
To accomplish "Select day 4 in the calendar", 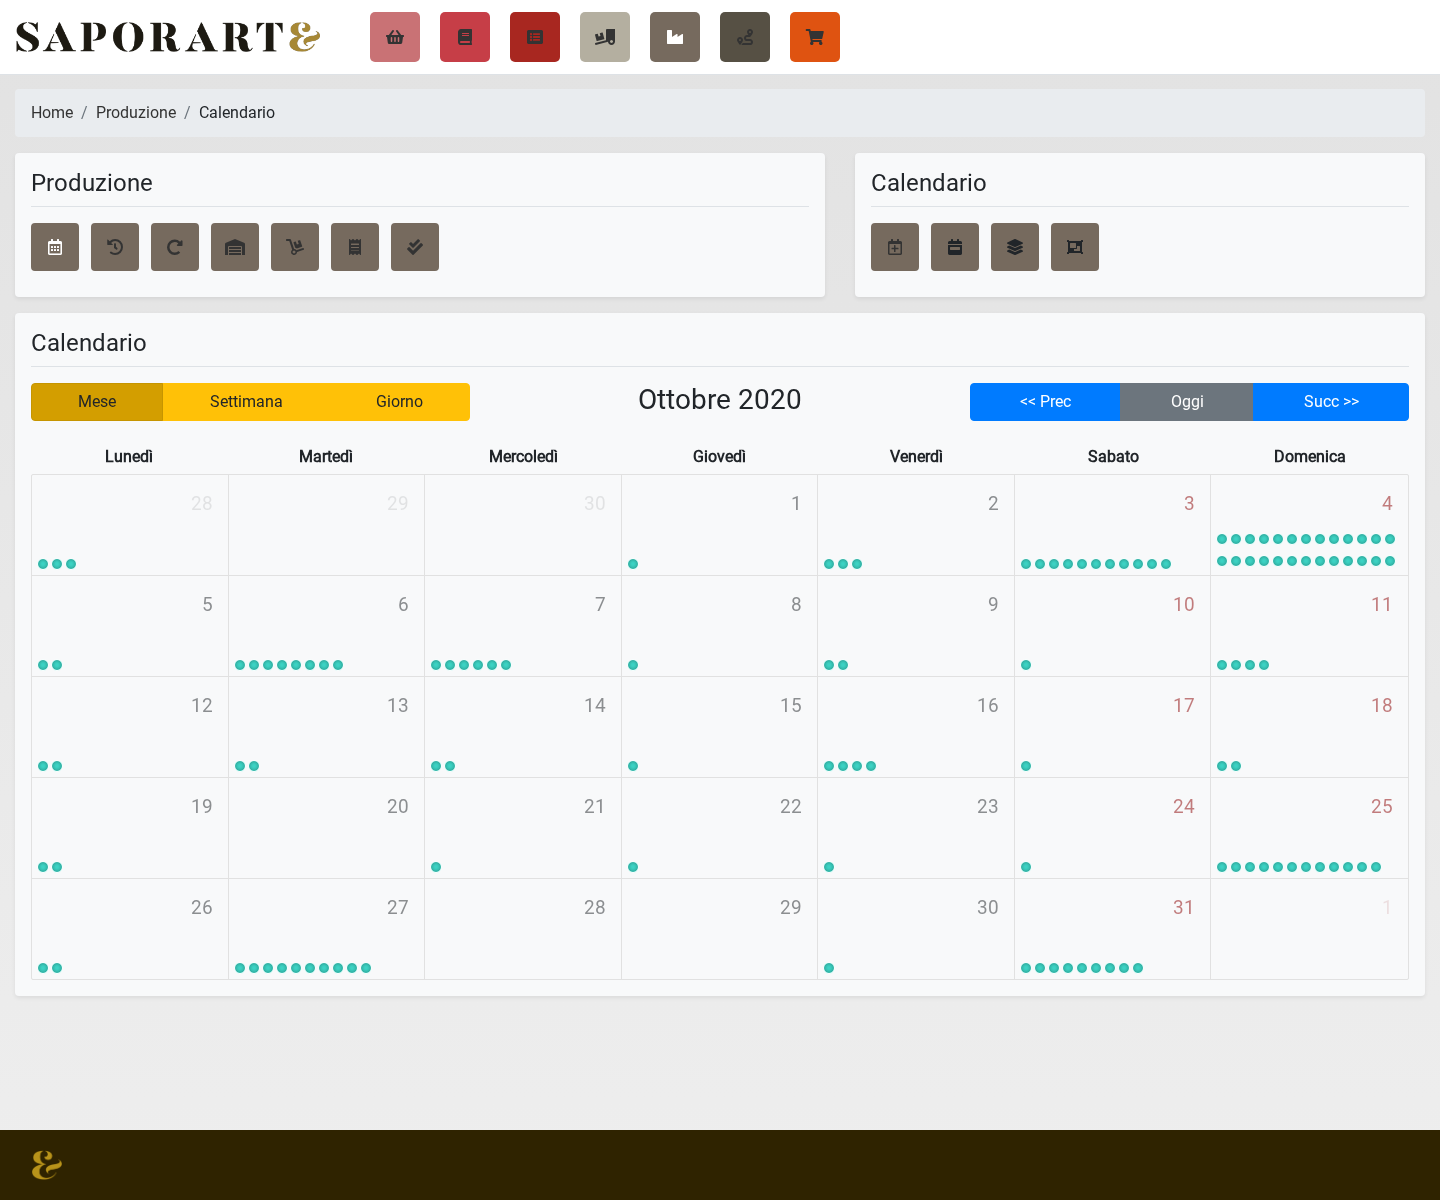I will coord(1309,525).
